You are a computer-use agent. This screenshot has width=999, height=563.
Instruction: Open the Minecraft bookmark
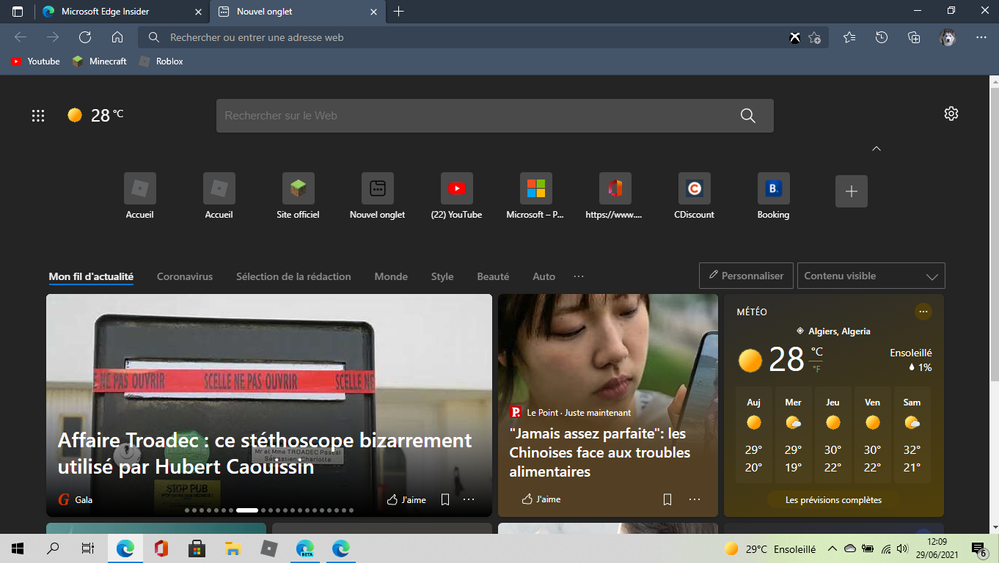(x=99, y=61)
